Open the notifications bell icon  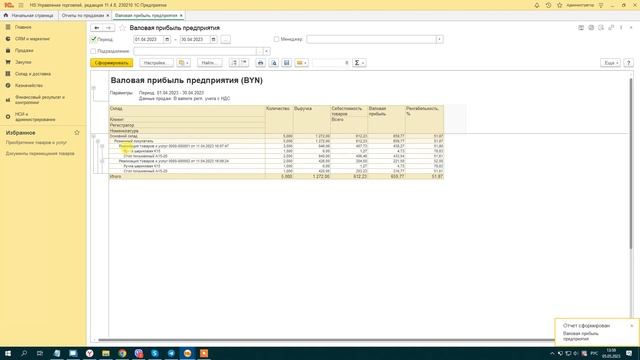537,5
